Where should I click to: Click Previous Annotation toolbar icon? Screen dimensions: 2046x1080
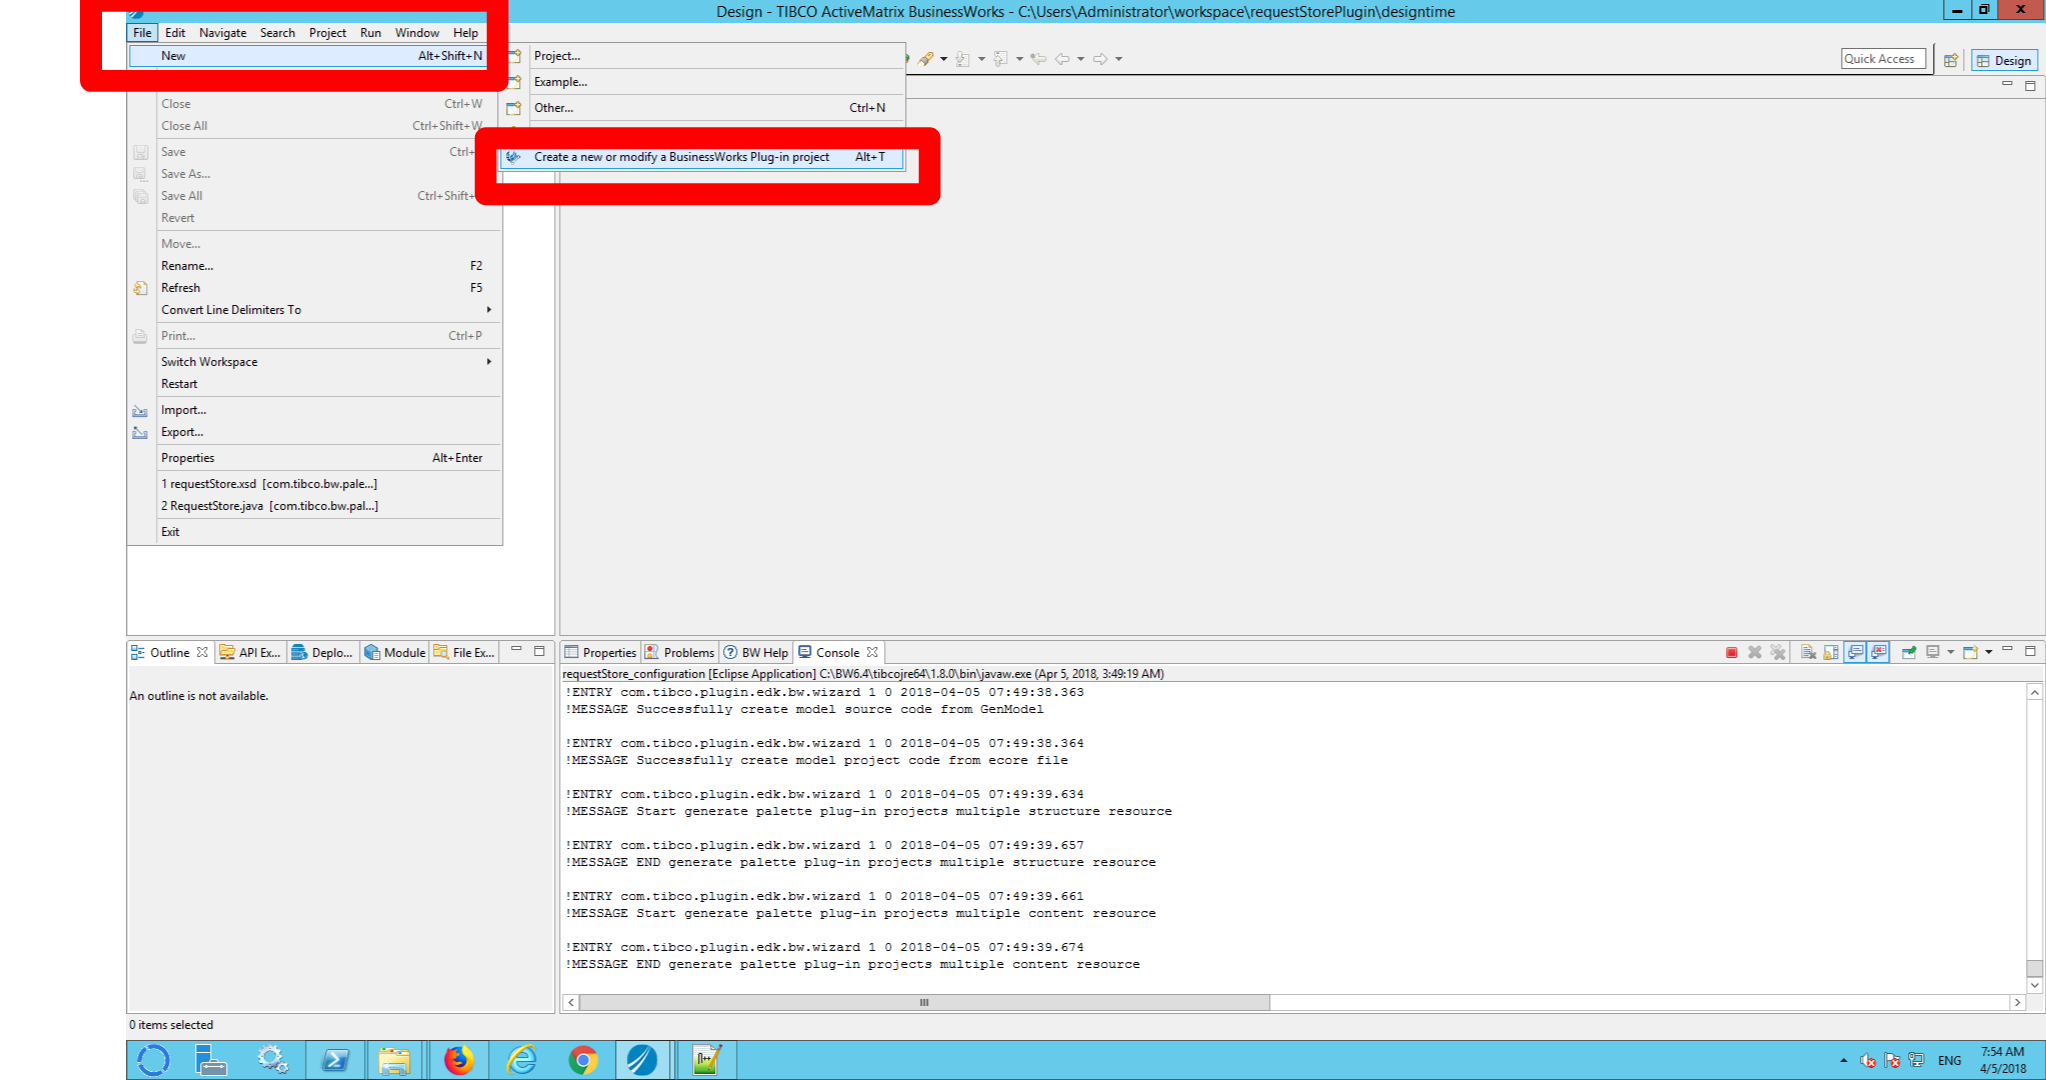(x=1001, y=59)
